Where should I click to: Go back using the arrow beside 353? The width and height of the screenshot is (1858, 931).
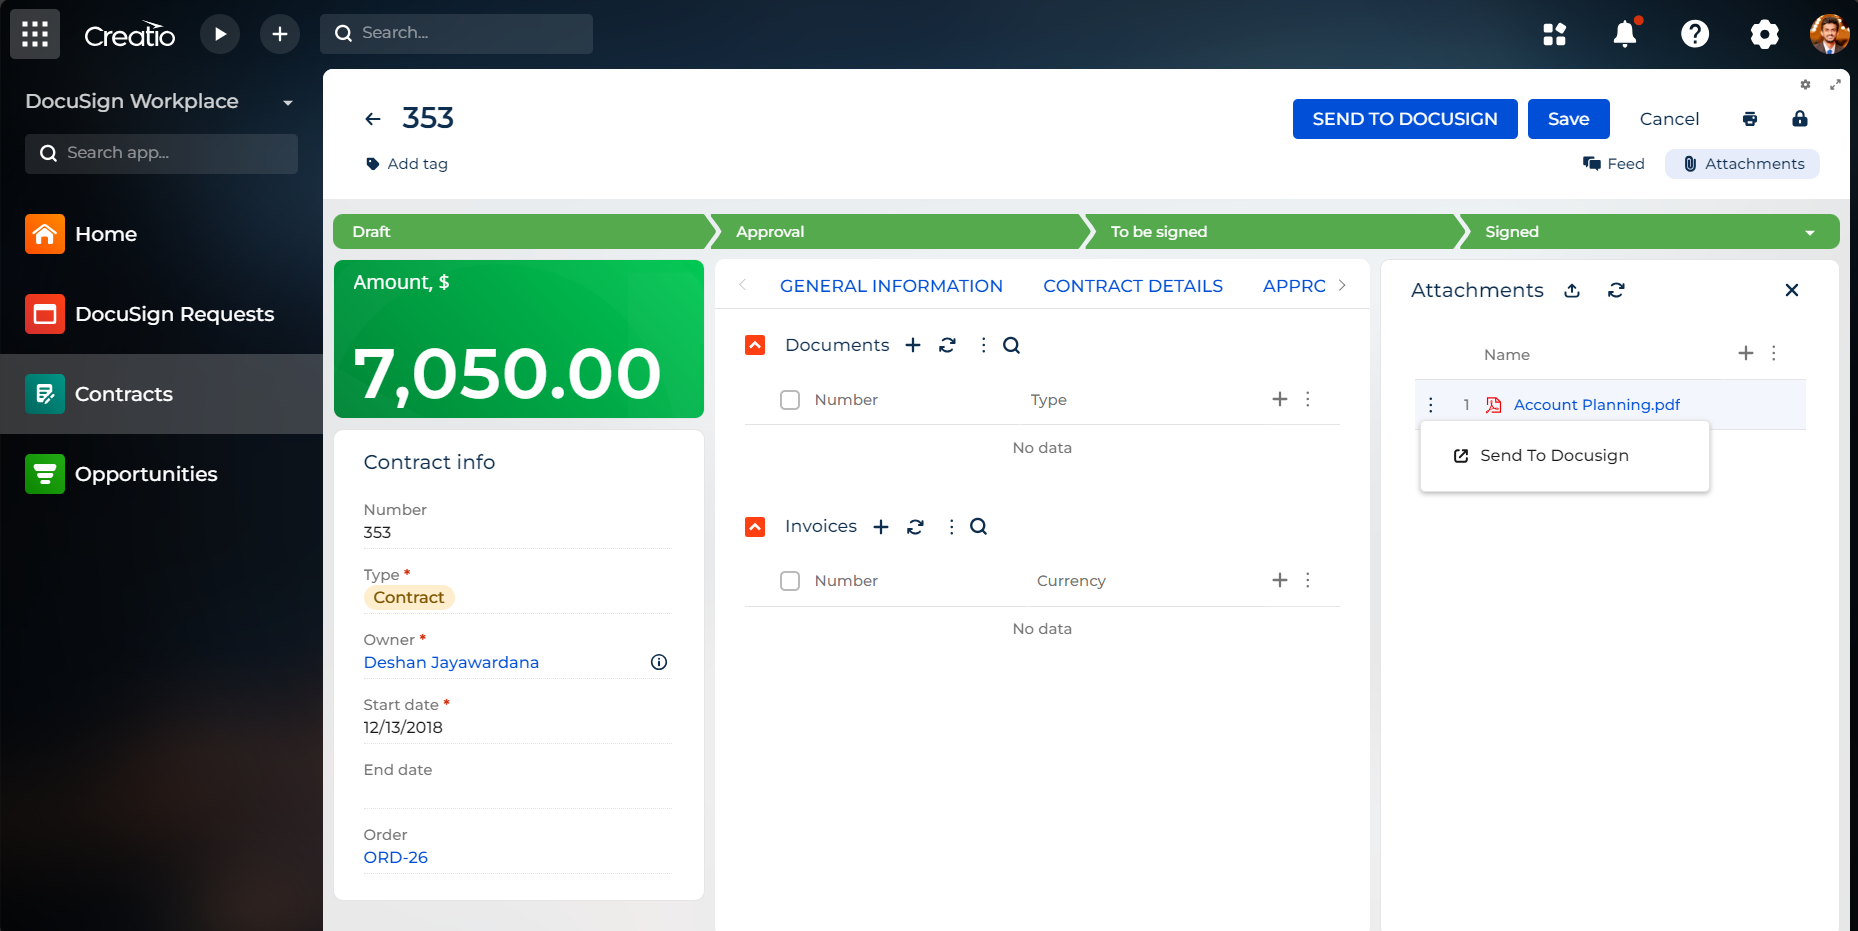click(373, 119)
